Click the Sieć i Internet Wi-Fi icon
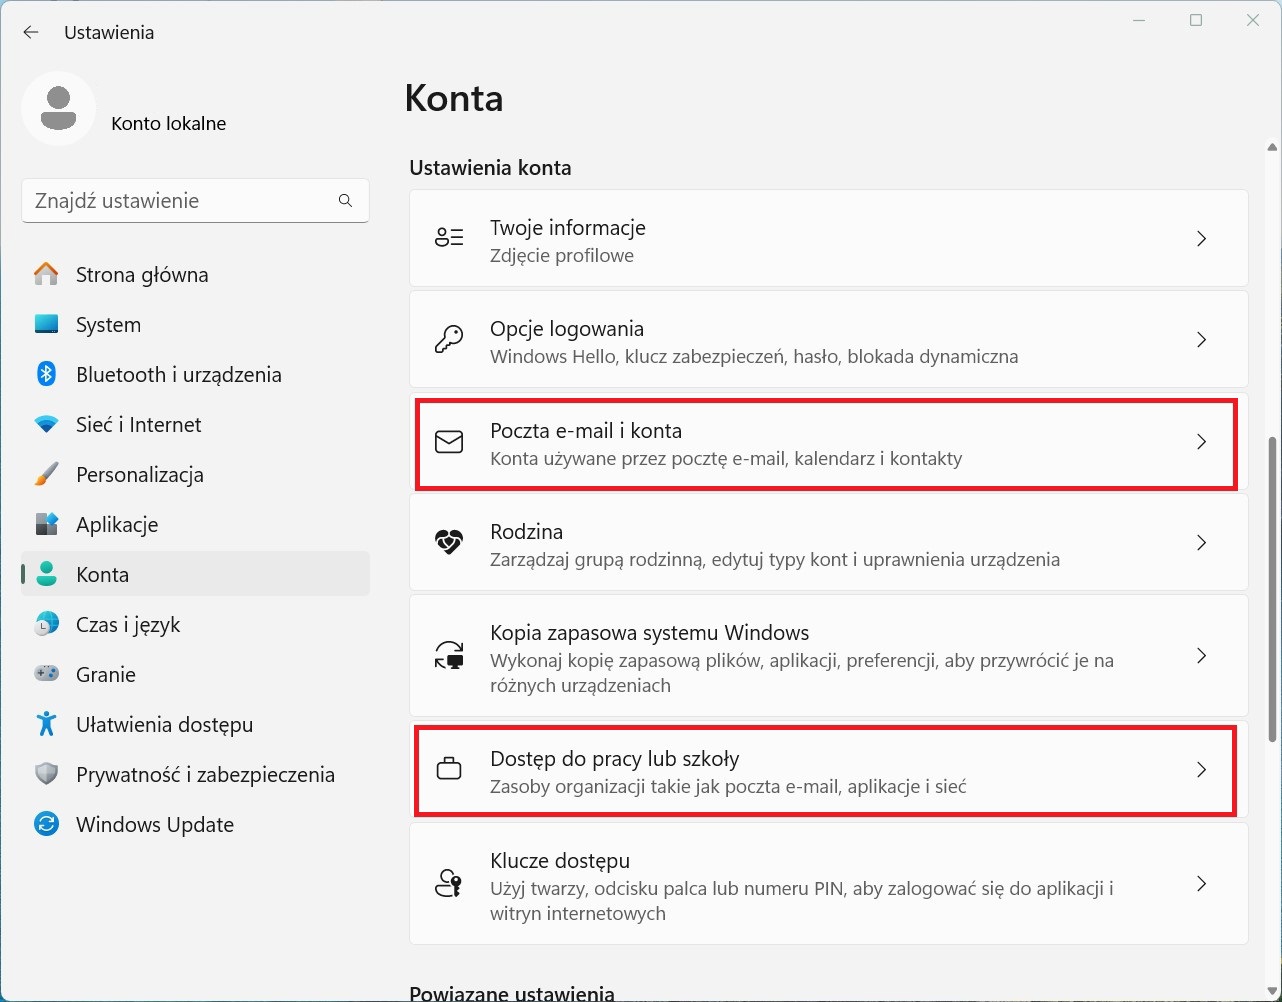Screen dimensions: 1282x1002 pyautogui.click(x=46, y=424)
